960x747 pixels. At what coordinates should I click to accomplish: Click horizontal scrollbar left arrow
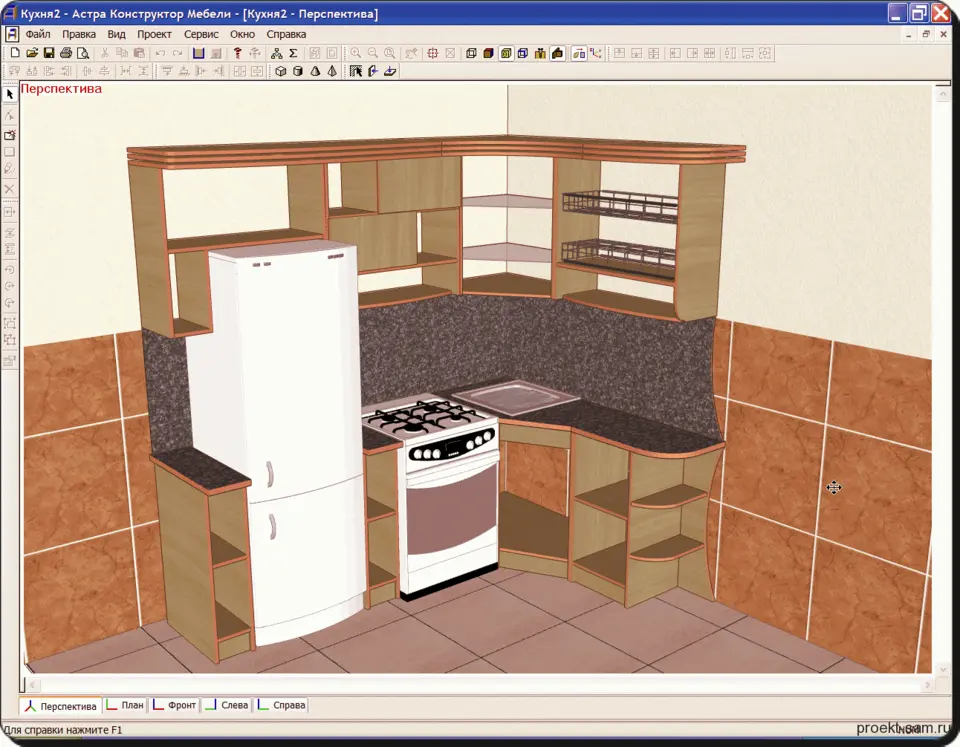coord(32,685)
